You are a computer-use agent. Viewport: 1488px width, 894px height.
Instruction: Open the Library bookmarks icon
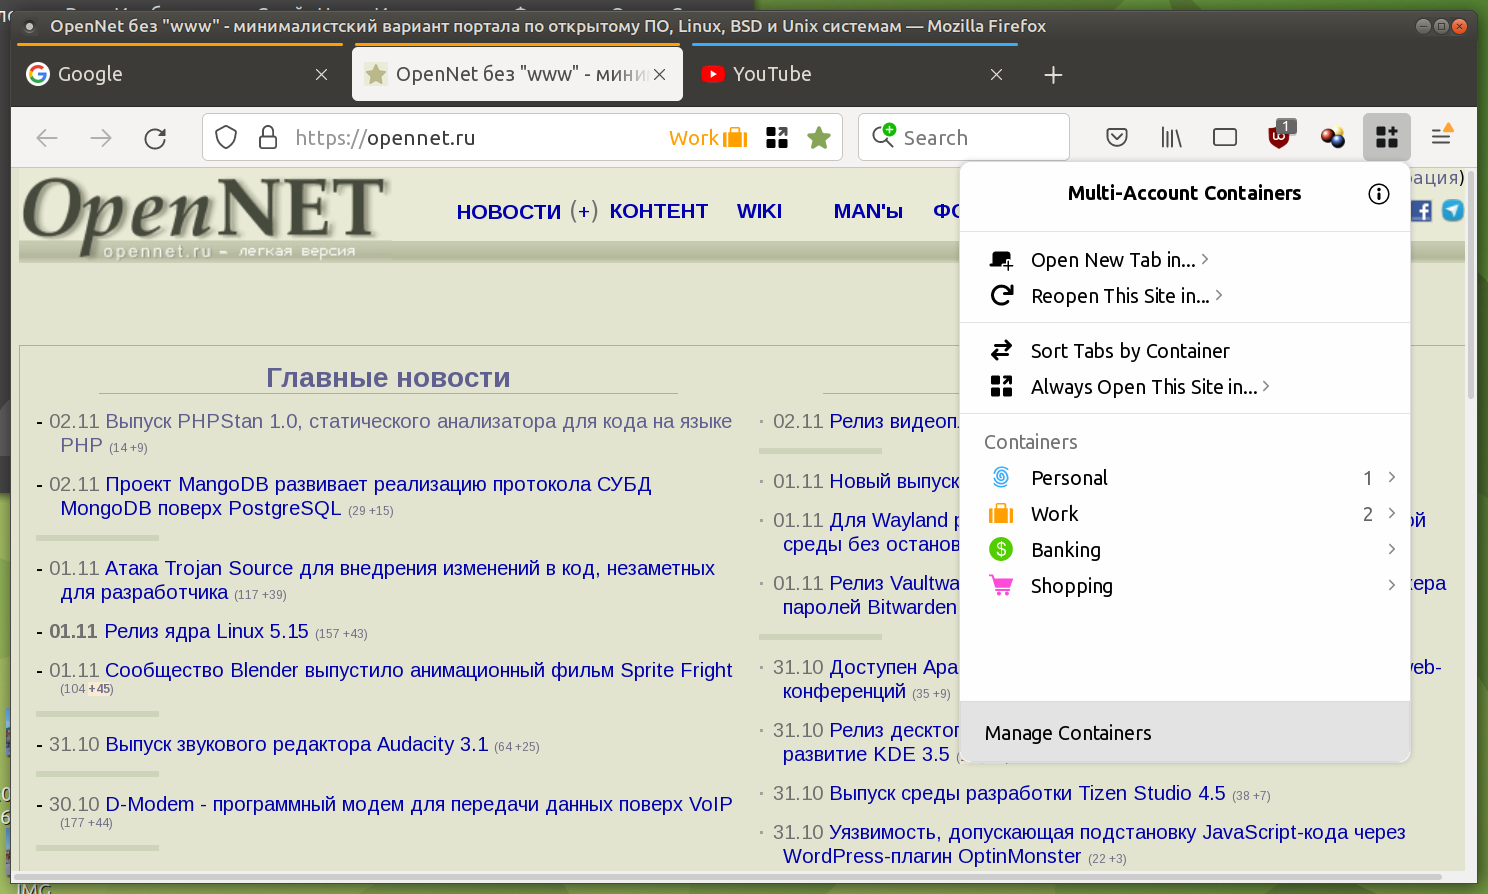point(1171,137)
